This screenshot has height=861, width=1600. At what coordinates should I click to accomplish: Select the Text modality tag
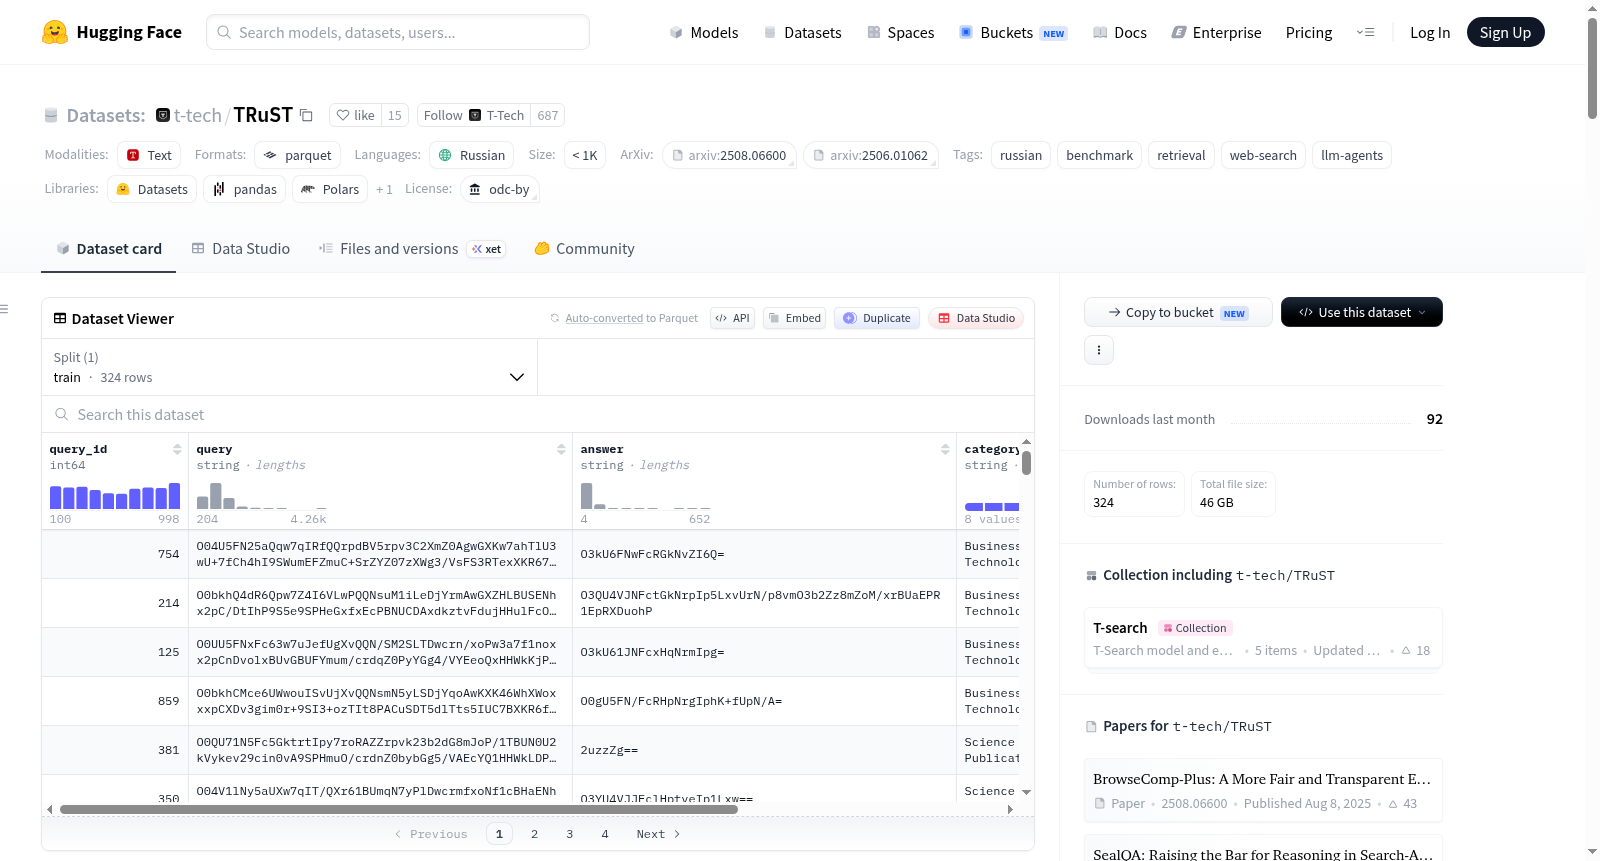[x=149, y=155]
